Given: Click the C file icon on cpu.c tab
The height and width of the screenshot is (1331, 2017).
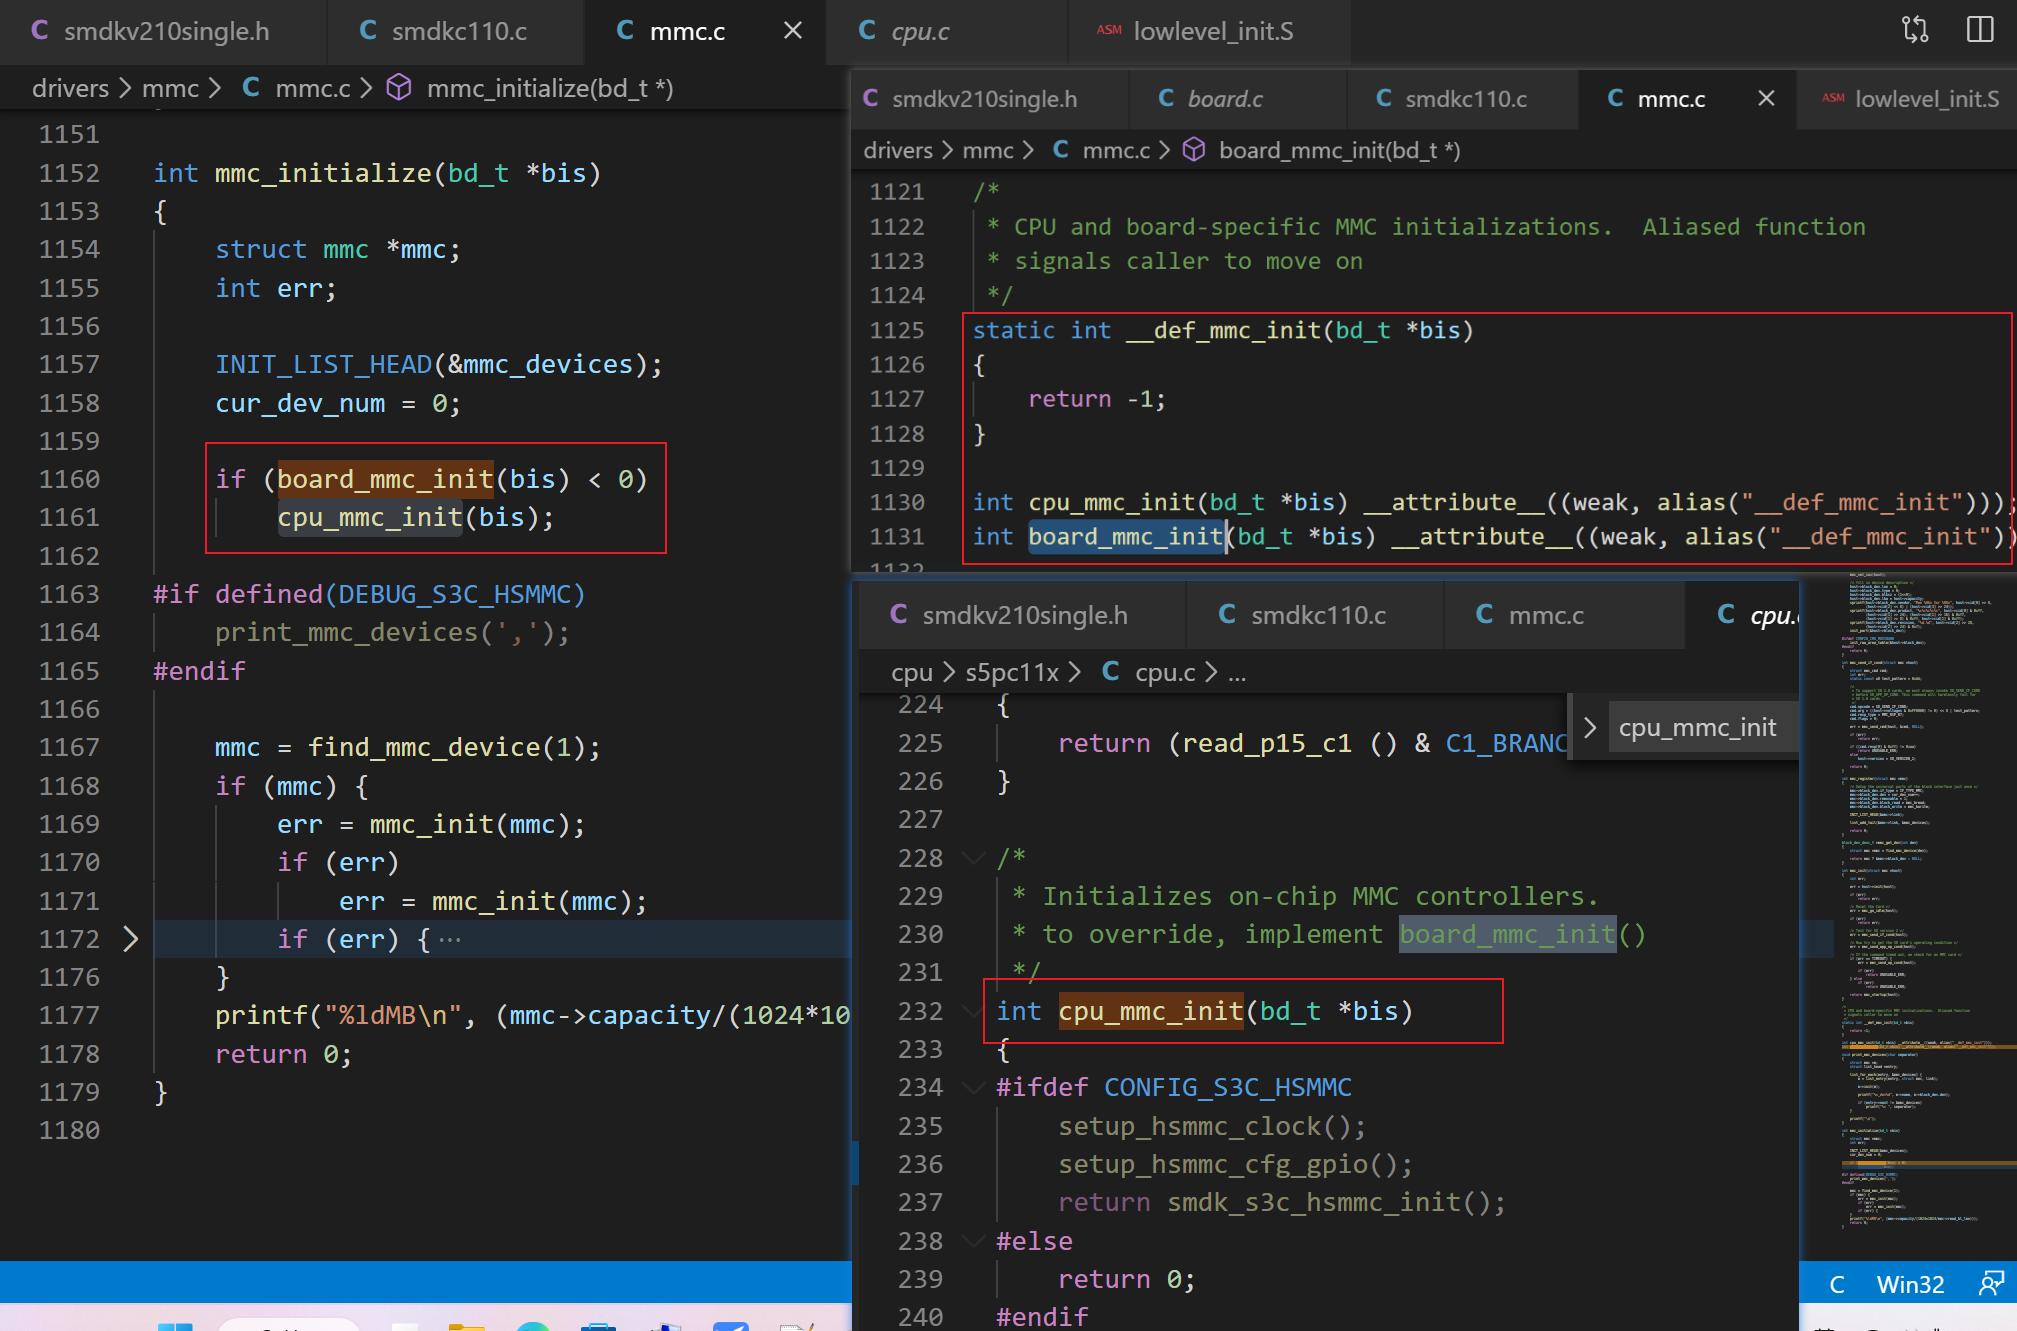Looking at the screenshot, I should (867, 31).
